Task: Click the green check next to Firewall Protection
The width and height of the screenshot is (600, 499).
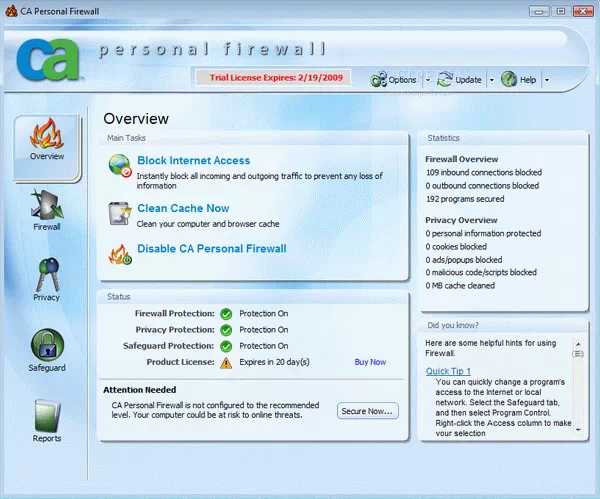Action: (x=226, y=314)
